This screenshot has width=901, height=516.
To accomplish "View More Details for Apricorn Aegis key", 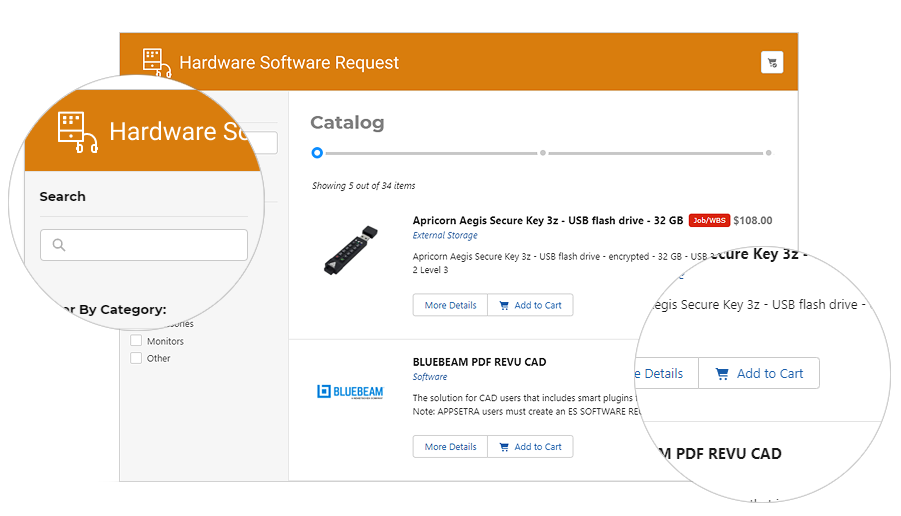I will (x=450, y=305).
